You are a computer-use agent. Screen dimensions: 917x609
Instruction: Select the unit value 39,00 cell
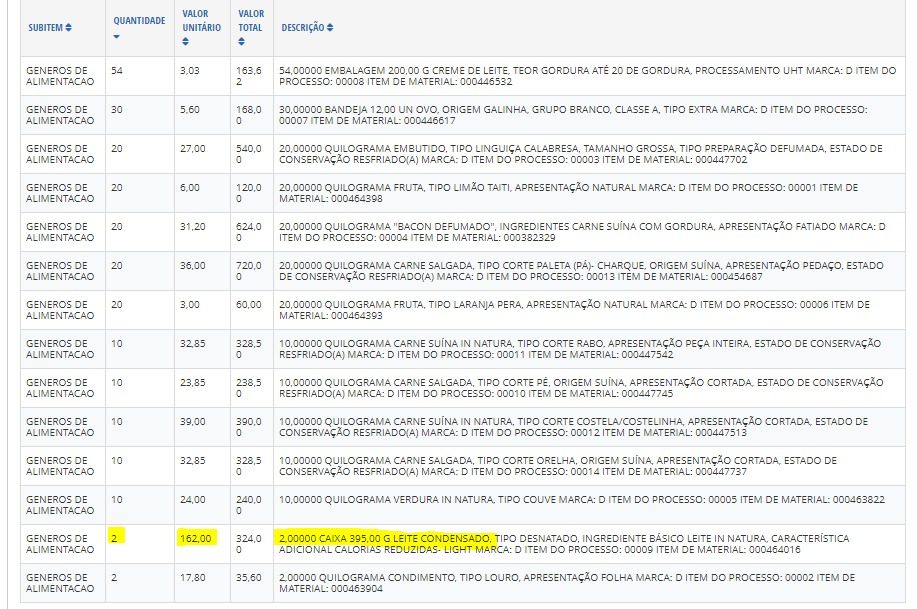click(x=193, y=421)
